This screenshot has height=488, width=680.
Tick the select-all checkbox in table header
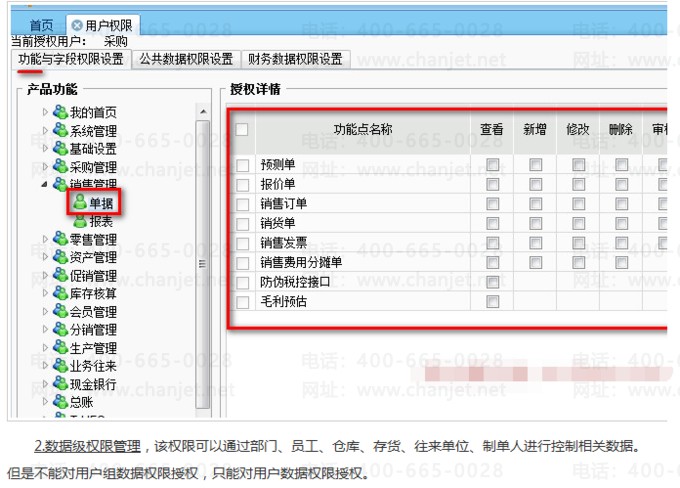[x=242, y=129]
